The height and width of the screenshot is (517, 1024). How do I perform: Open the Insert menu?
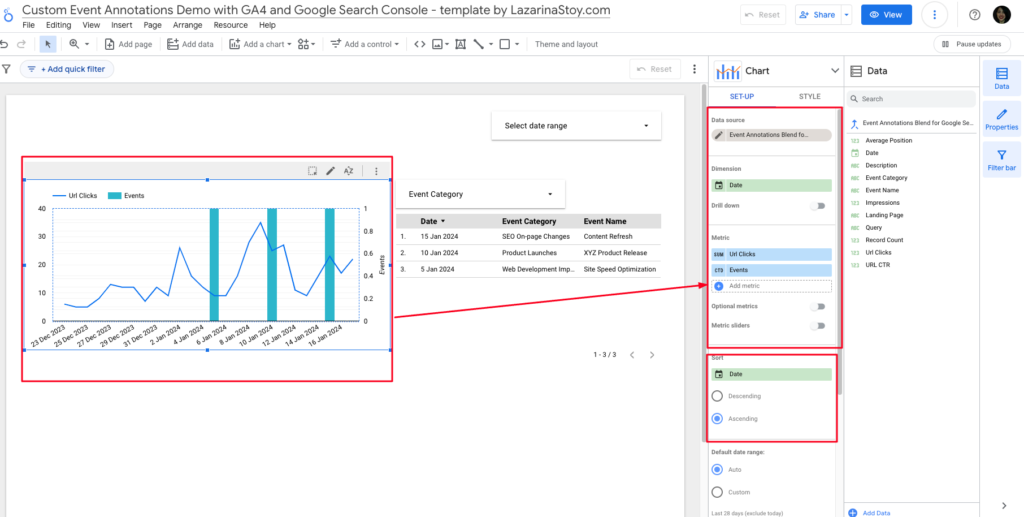[x=121, y=25]
